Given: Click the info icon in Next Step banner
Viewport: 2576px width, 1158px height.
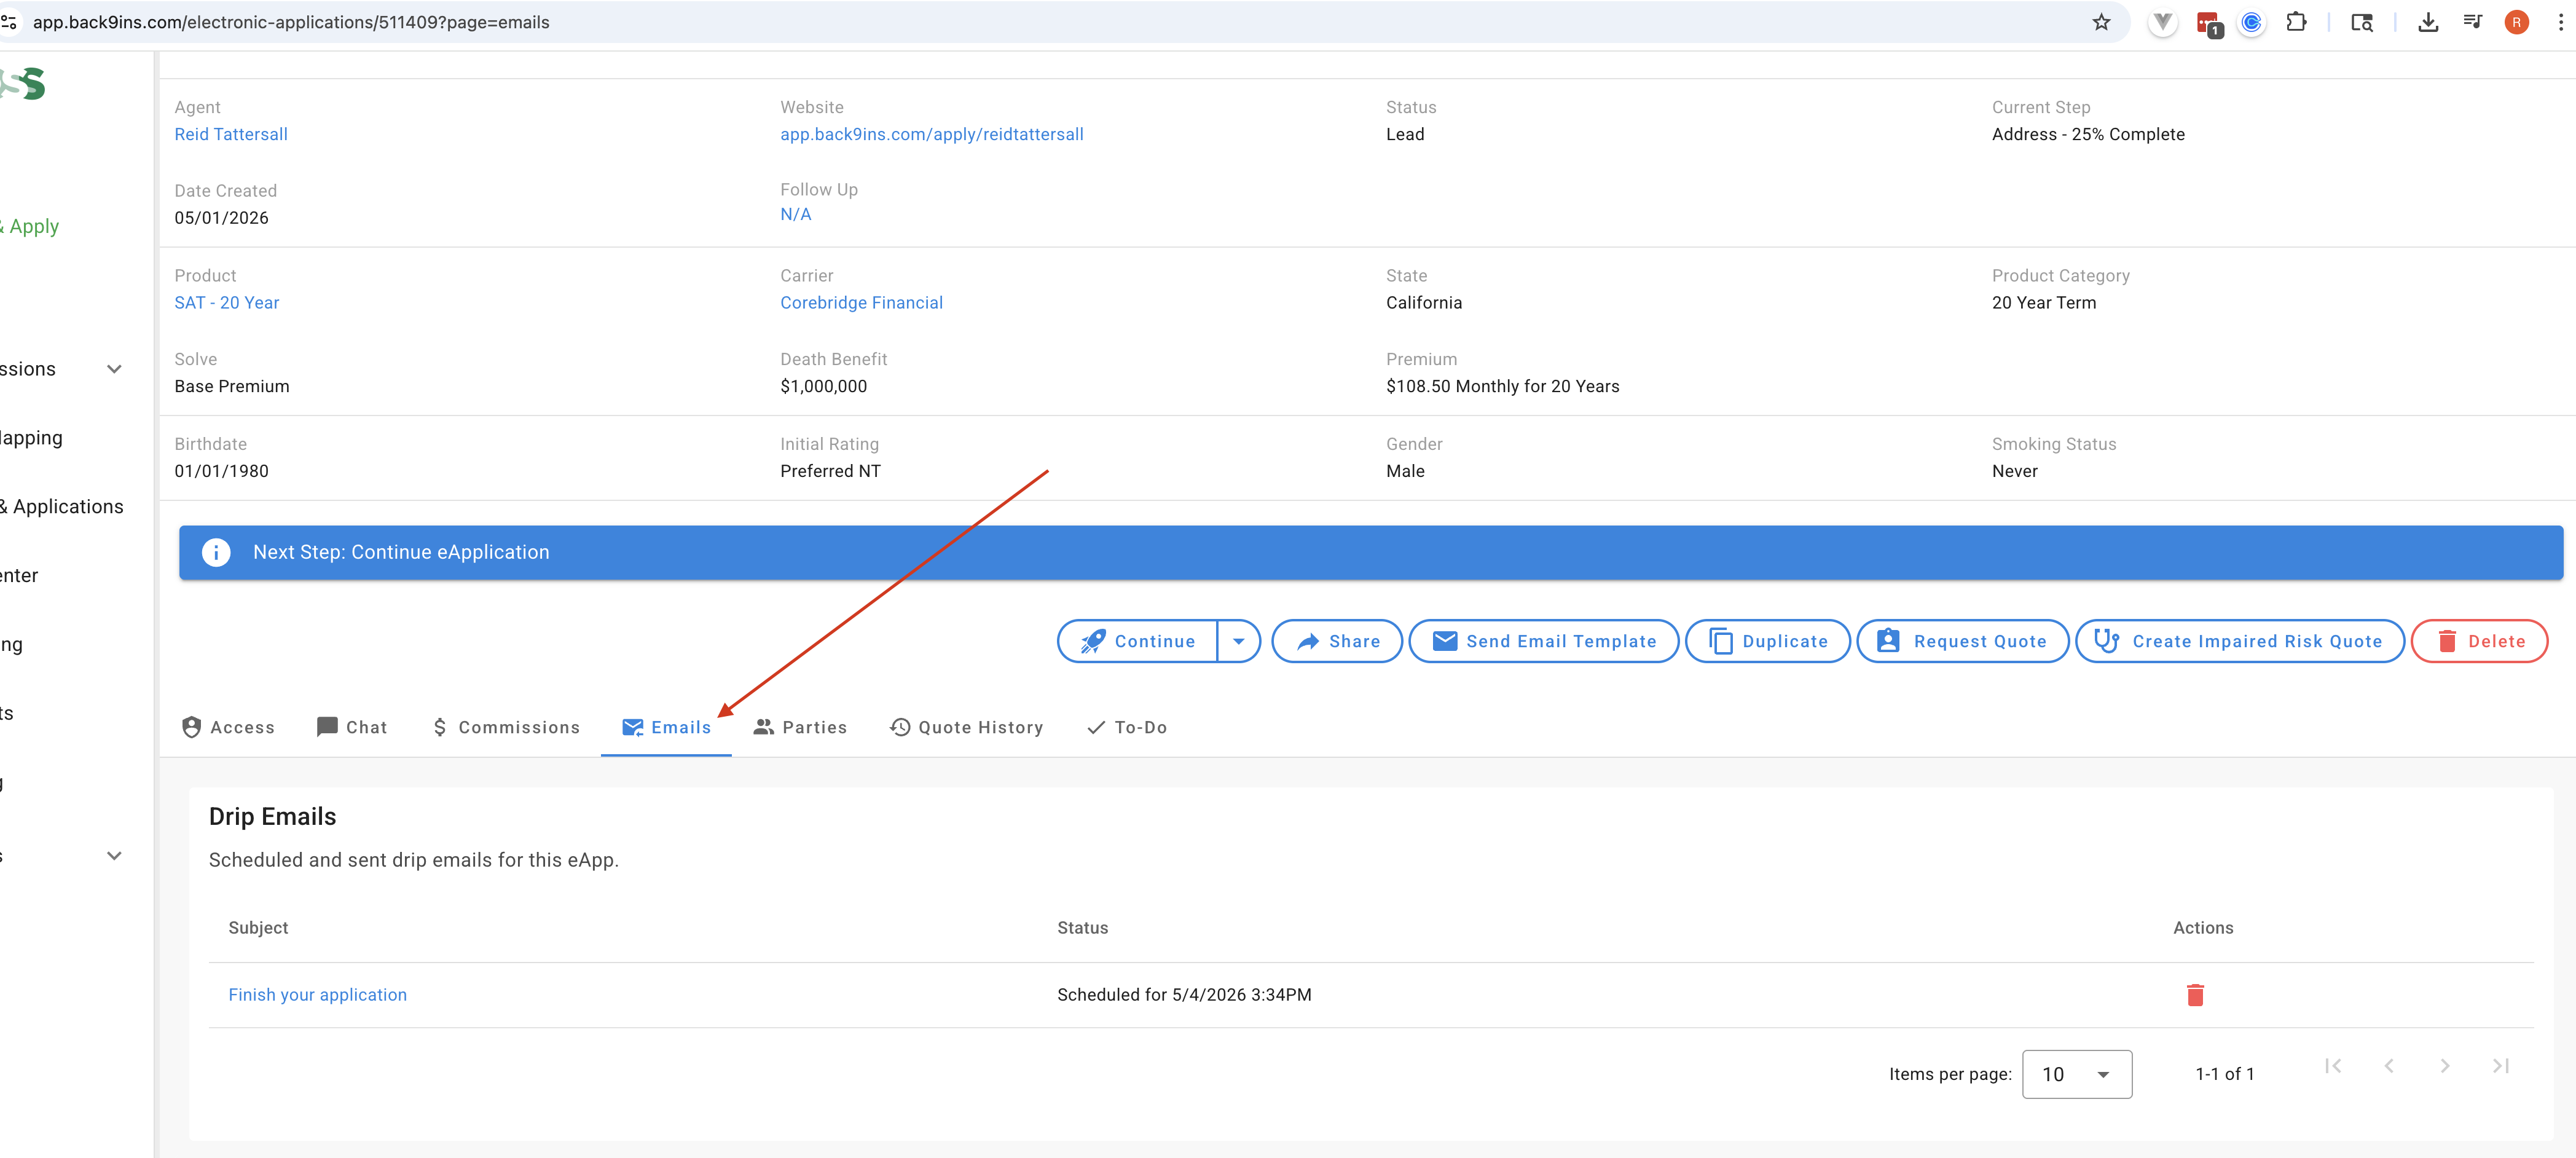Looking at the screenshot, I should click(216, 552).
